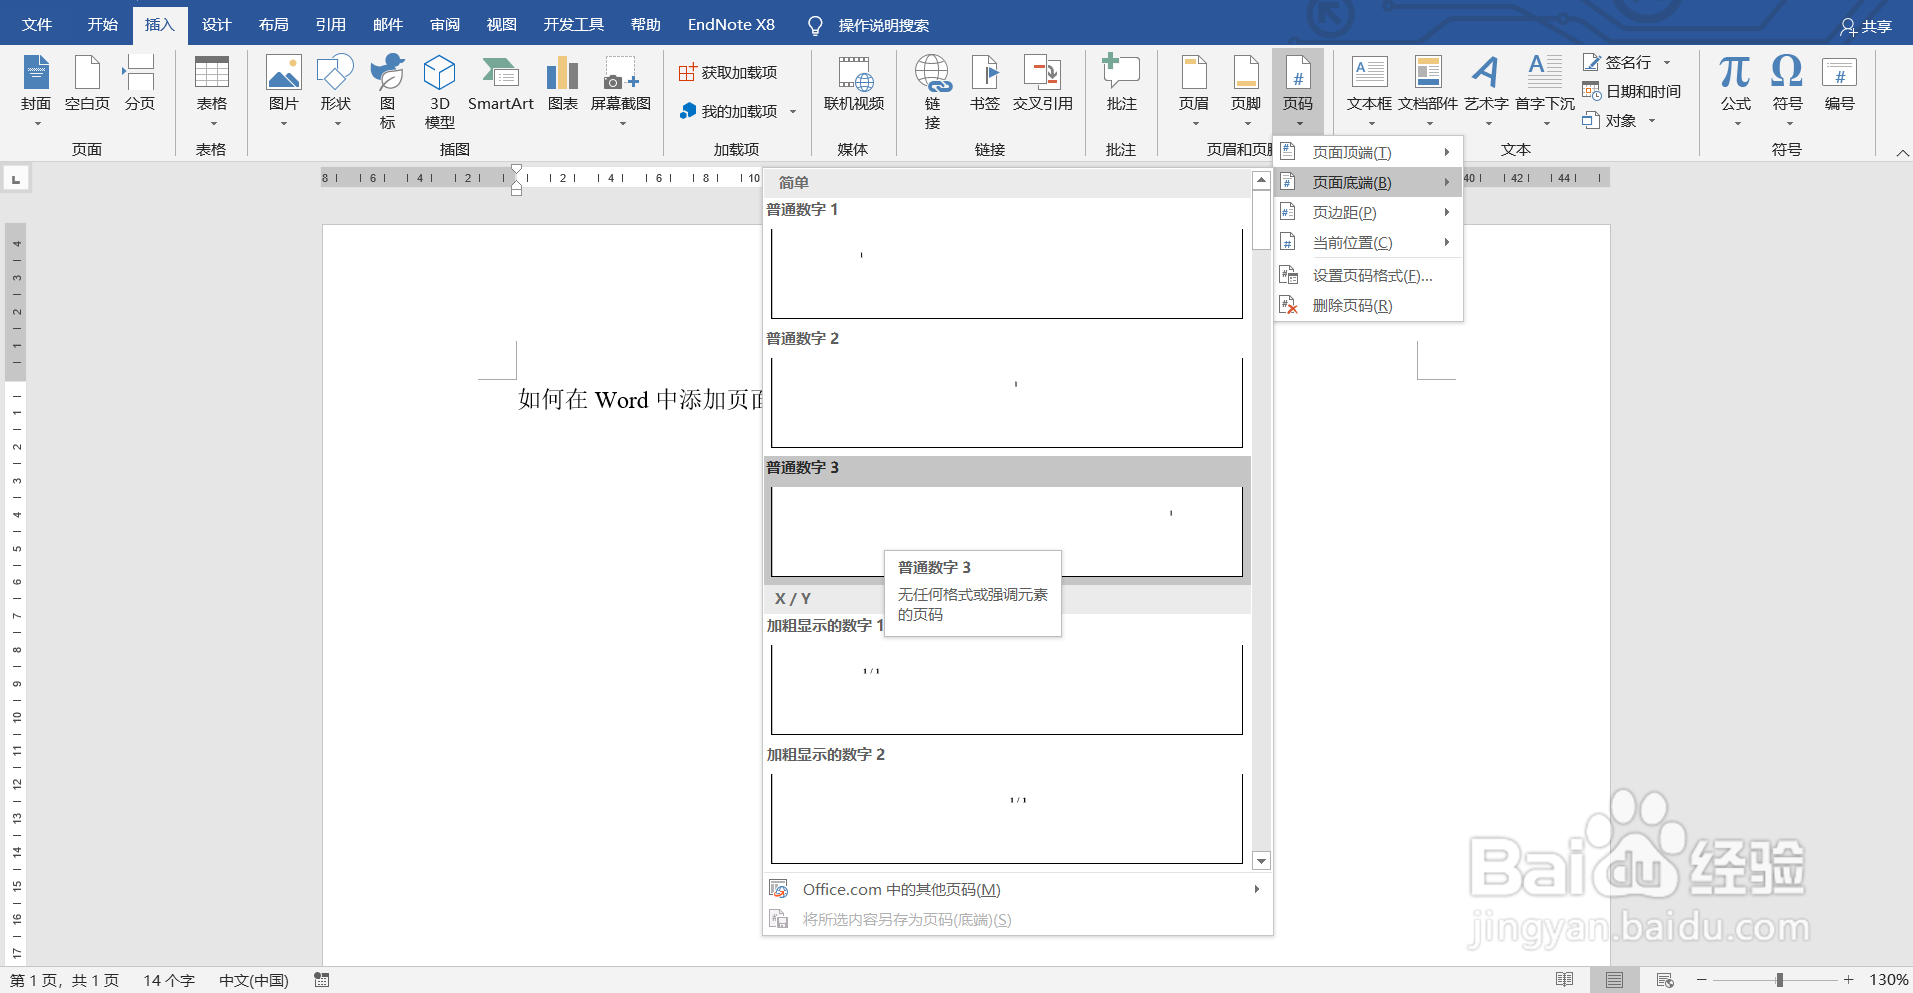Insert a SmartArt graphic
This screenshot has height=993, width=1913.
pos(500,88)
